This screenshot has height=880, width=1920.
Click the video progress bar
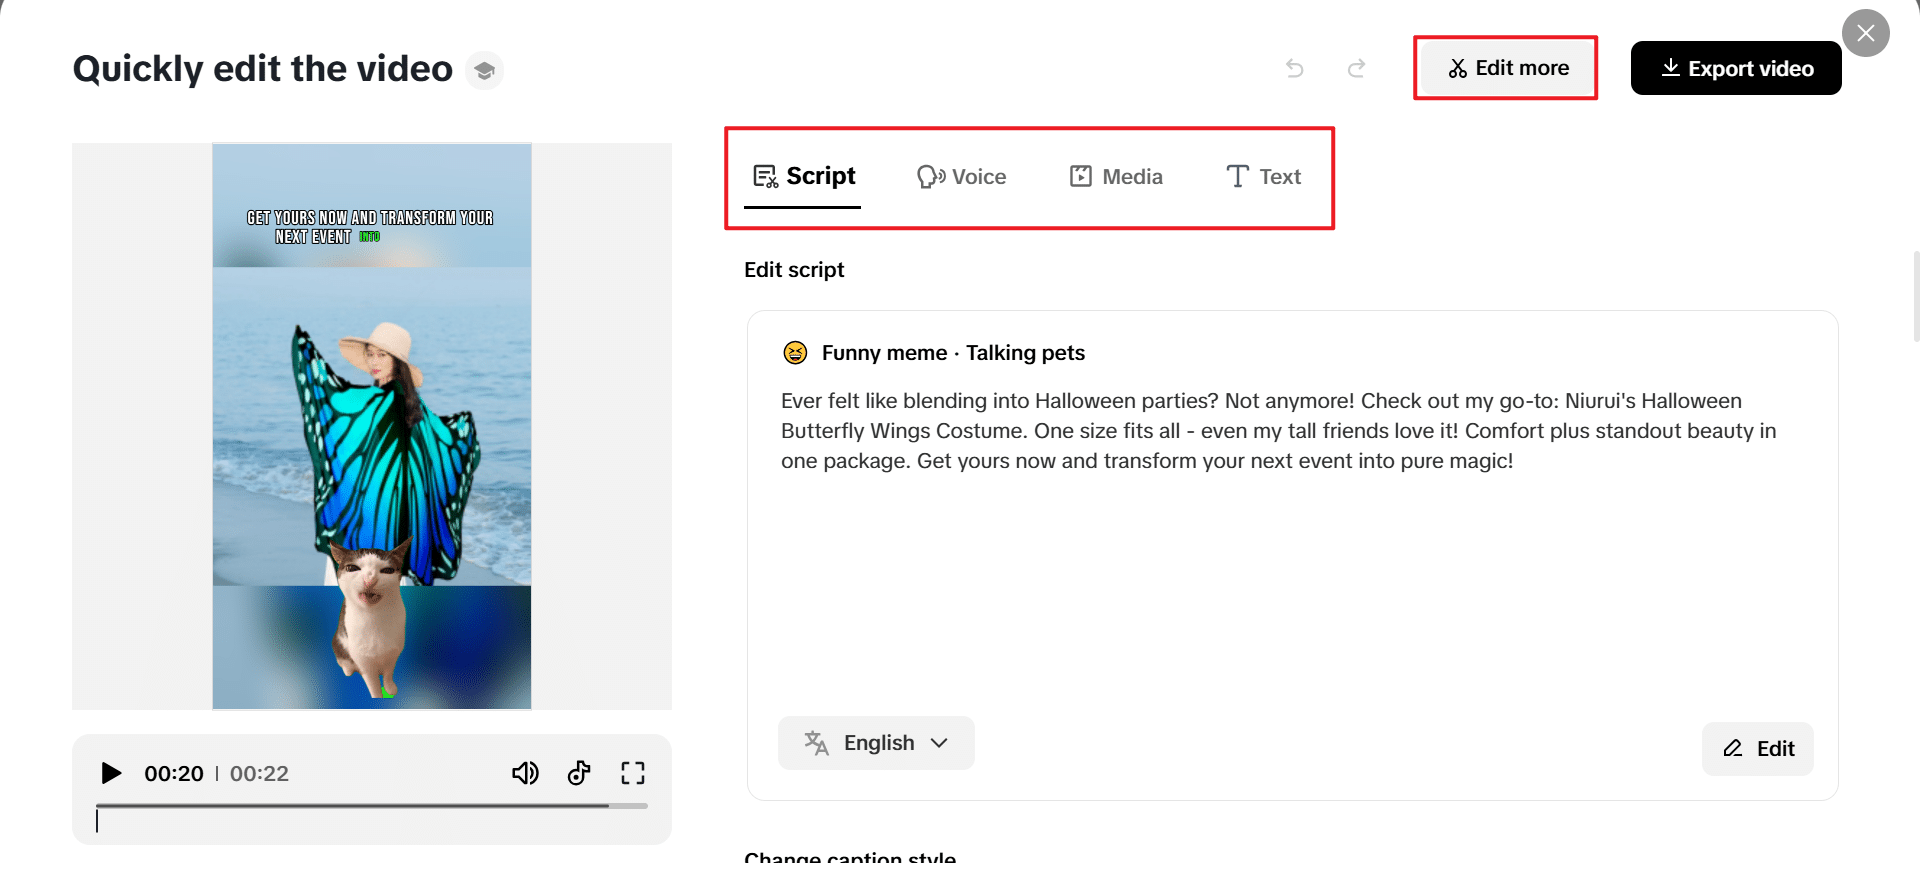coord(371,805)
